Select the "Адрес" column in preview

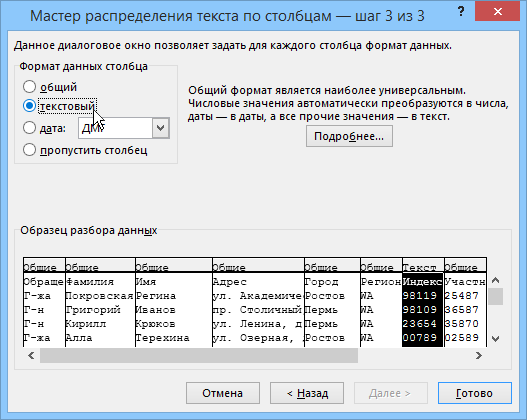tap(230, 282)
